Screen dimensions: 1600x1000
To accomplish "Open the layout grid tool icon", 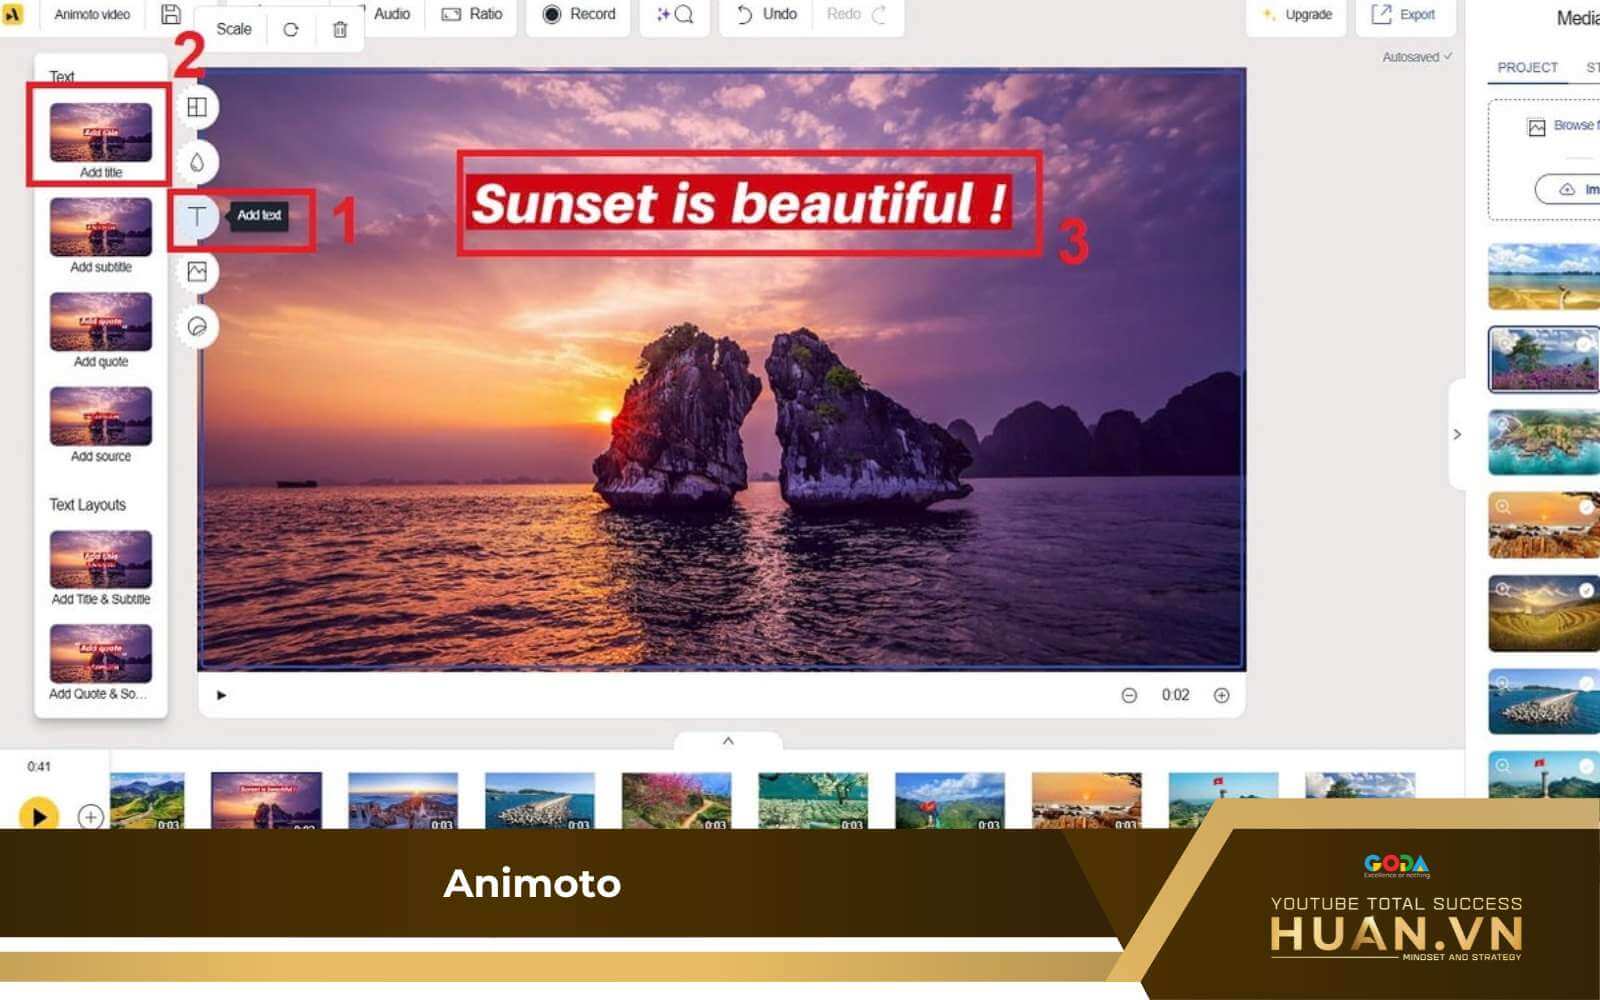I will point(197,107).
